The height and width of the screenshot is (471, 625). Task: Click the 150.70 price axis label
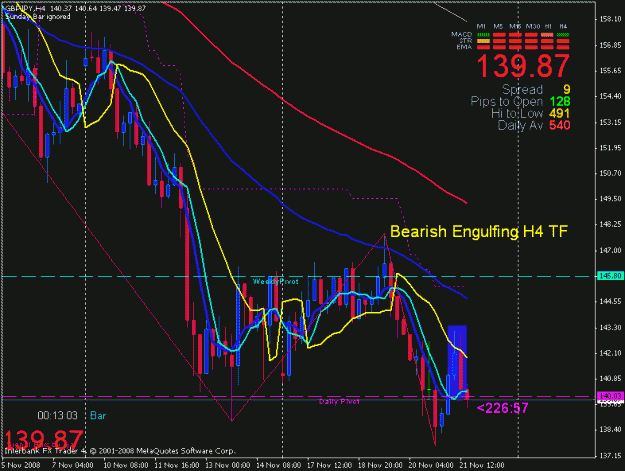(610, 173)
